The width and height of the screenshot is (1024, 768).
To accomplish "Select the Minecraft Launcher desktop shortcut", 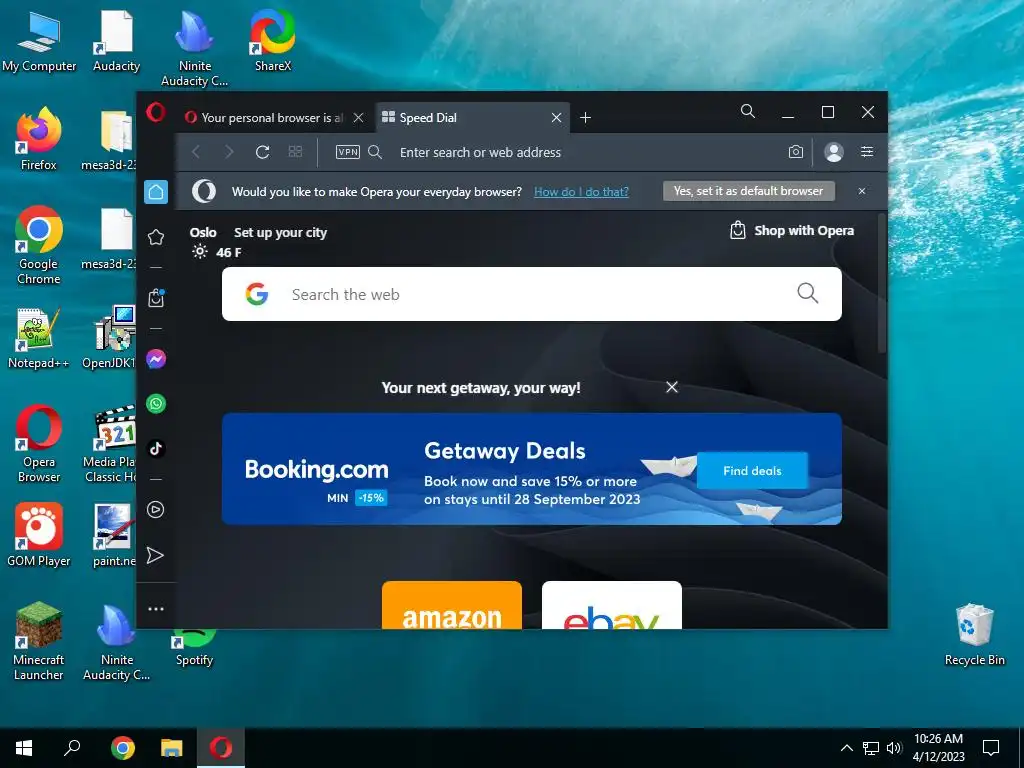I will click(39, 641).
